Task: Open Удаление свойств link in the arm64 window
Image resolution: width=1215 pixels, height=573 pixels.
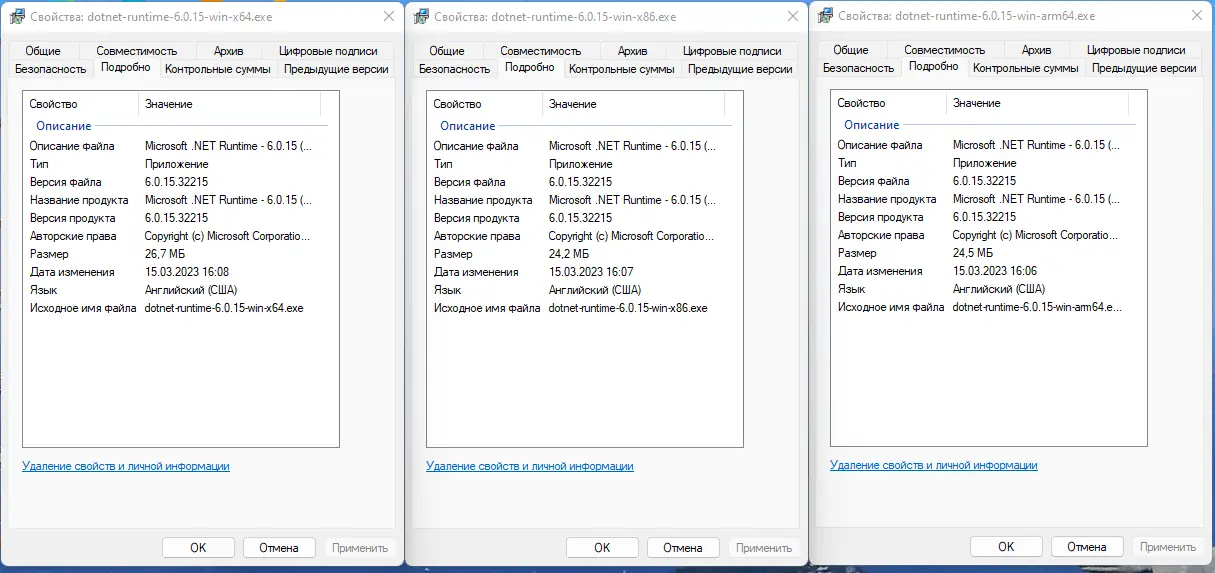Action: [x=933, y=465]
